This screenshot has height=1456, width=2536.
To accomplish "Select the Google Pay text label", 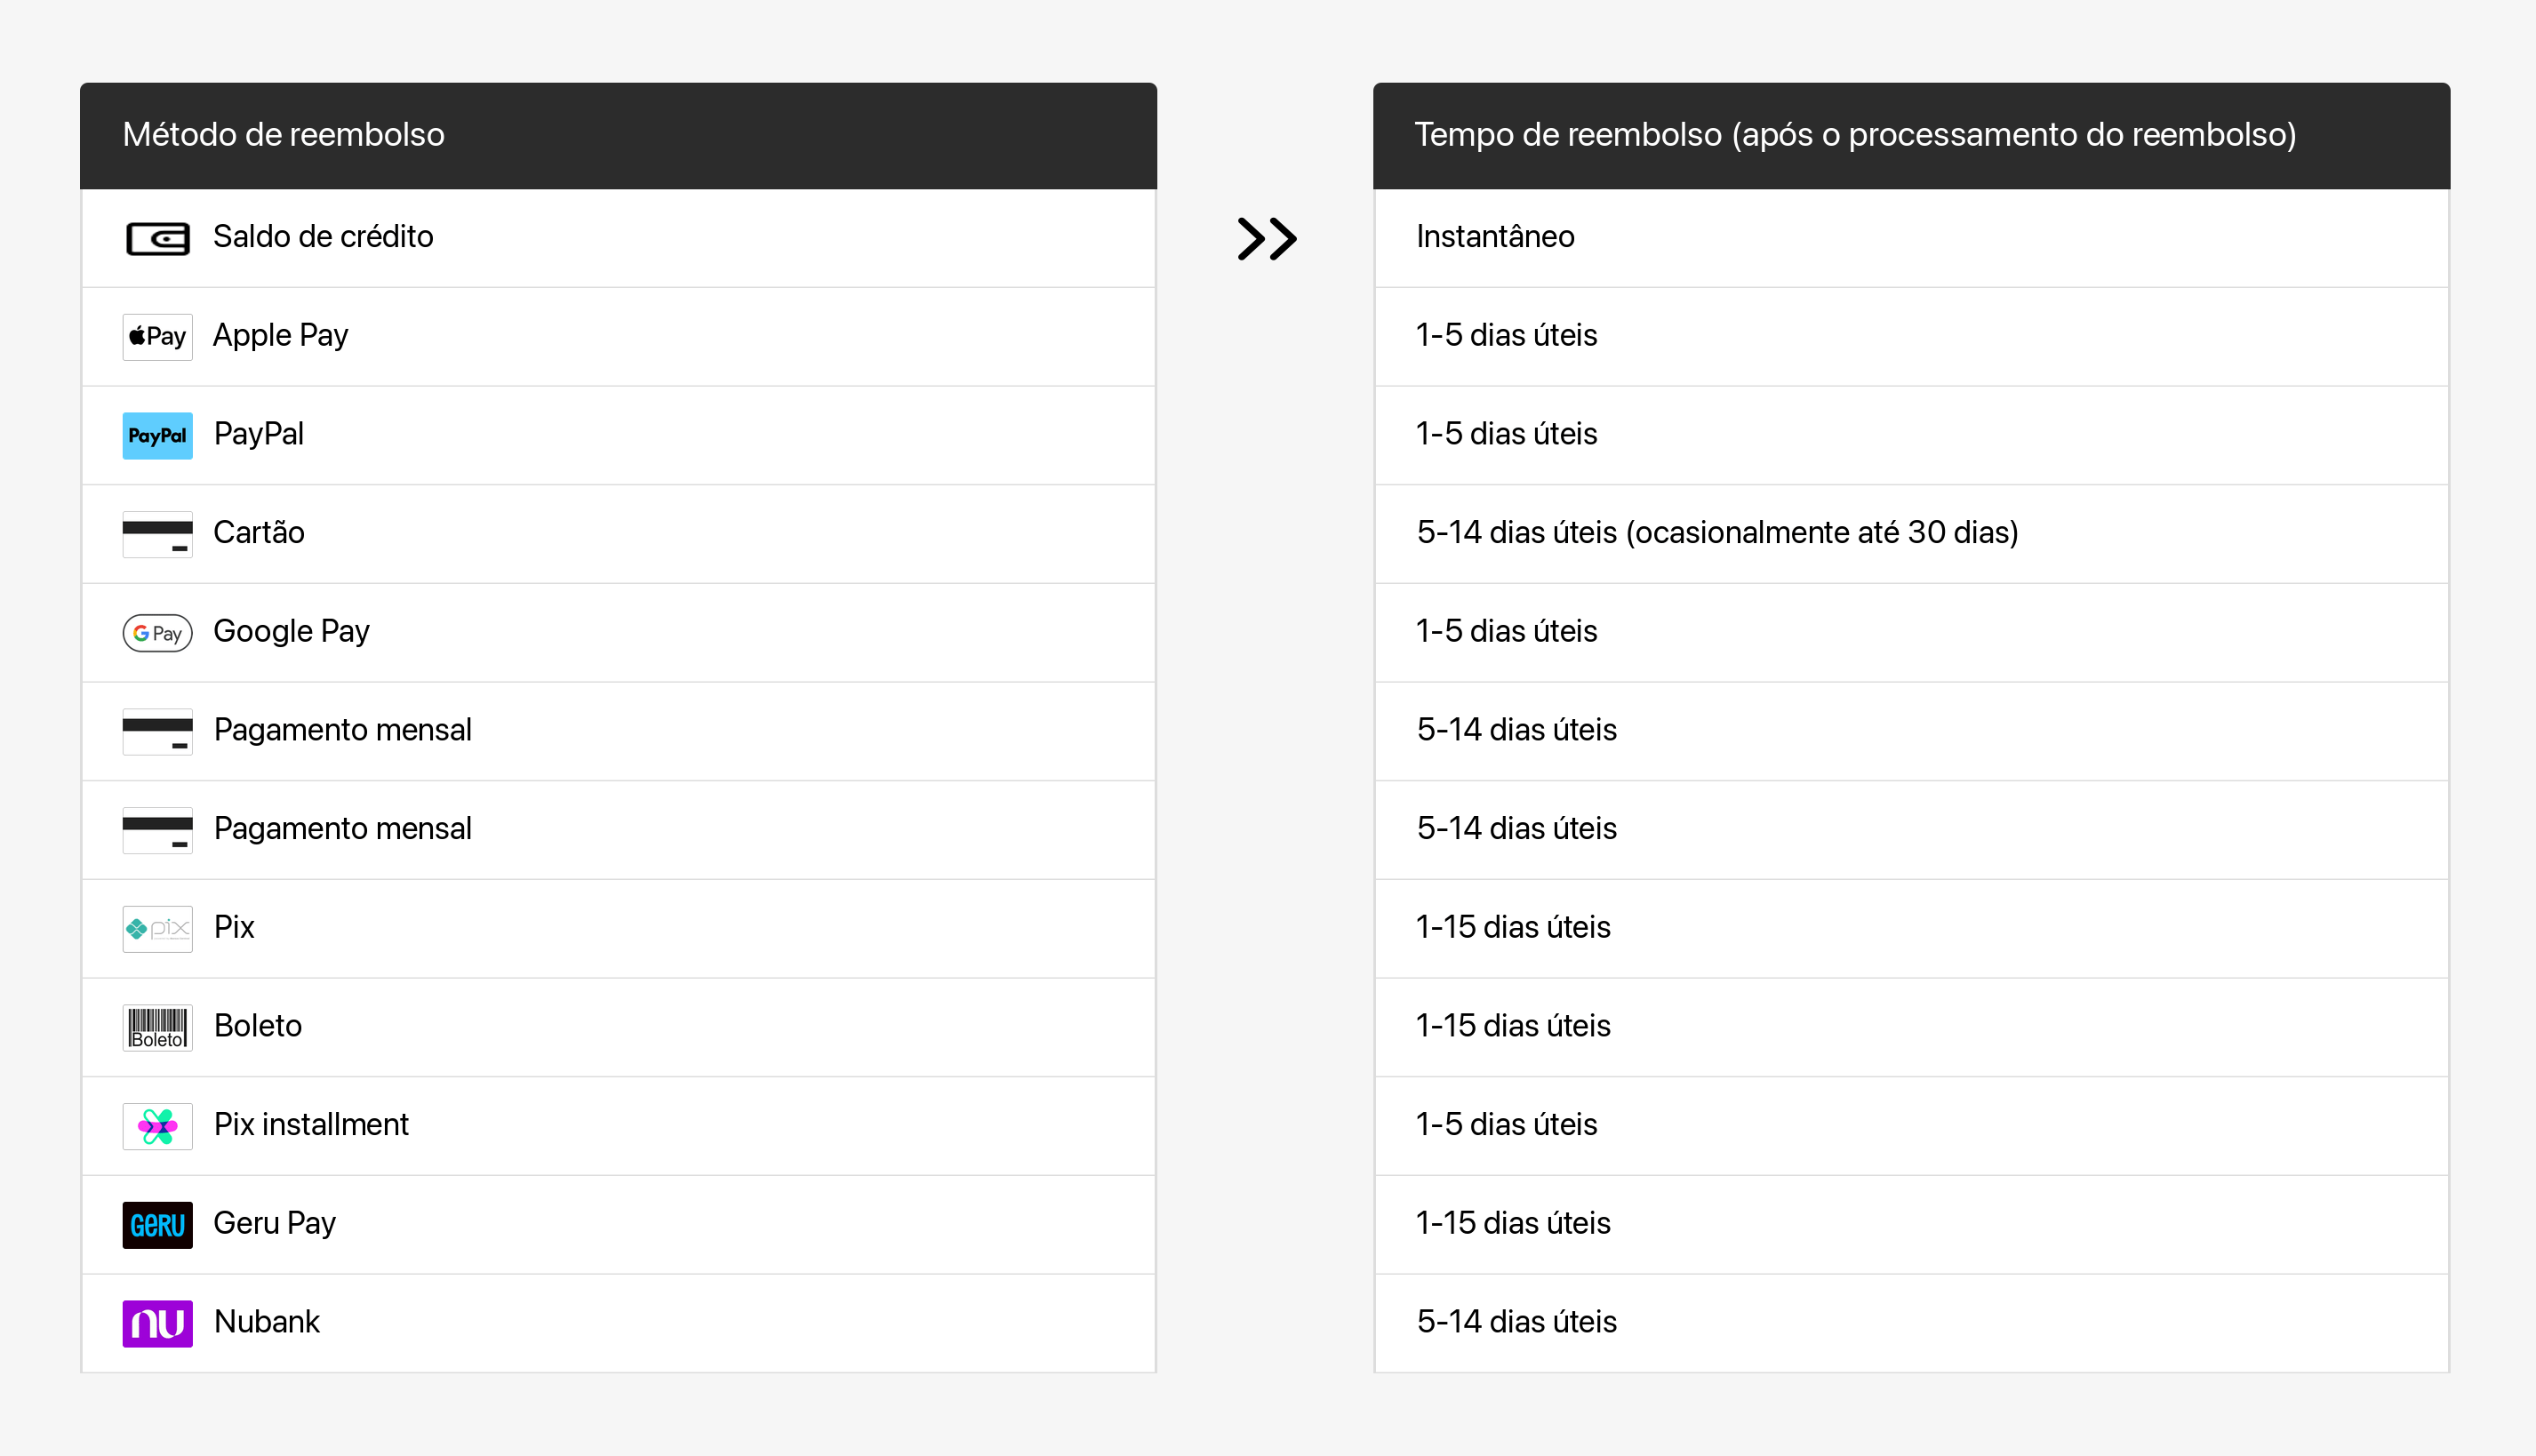I will click(291, 631).
